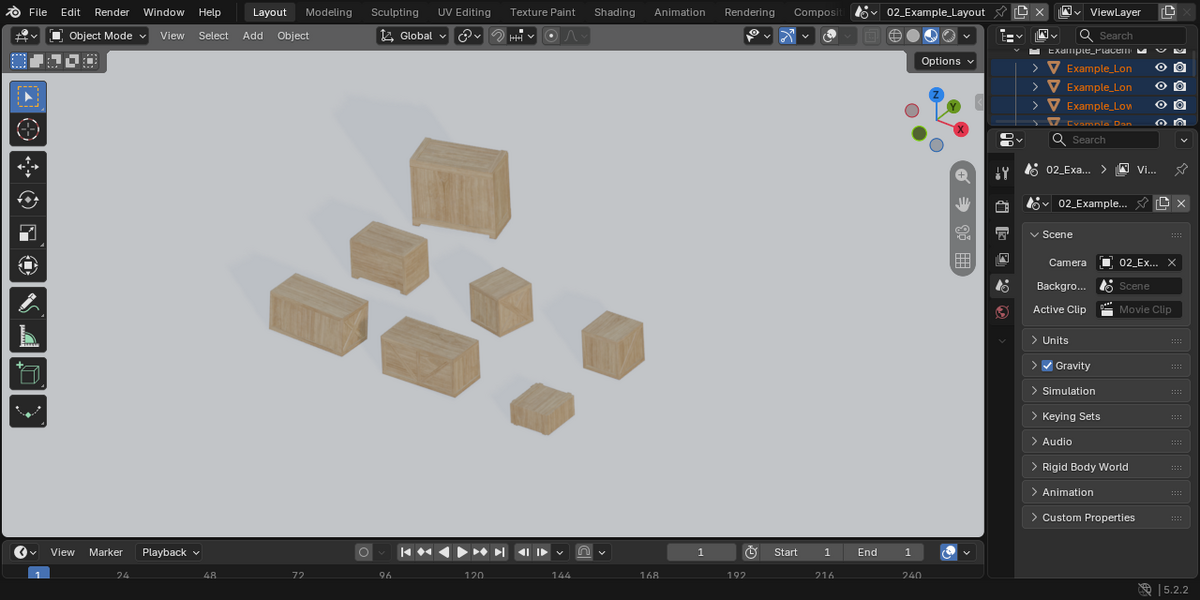The image size is (1200, 600).
Task: Enable auto keying record button
Action: tap(364, 552)
